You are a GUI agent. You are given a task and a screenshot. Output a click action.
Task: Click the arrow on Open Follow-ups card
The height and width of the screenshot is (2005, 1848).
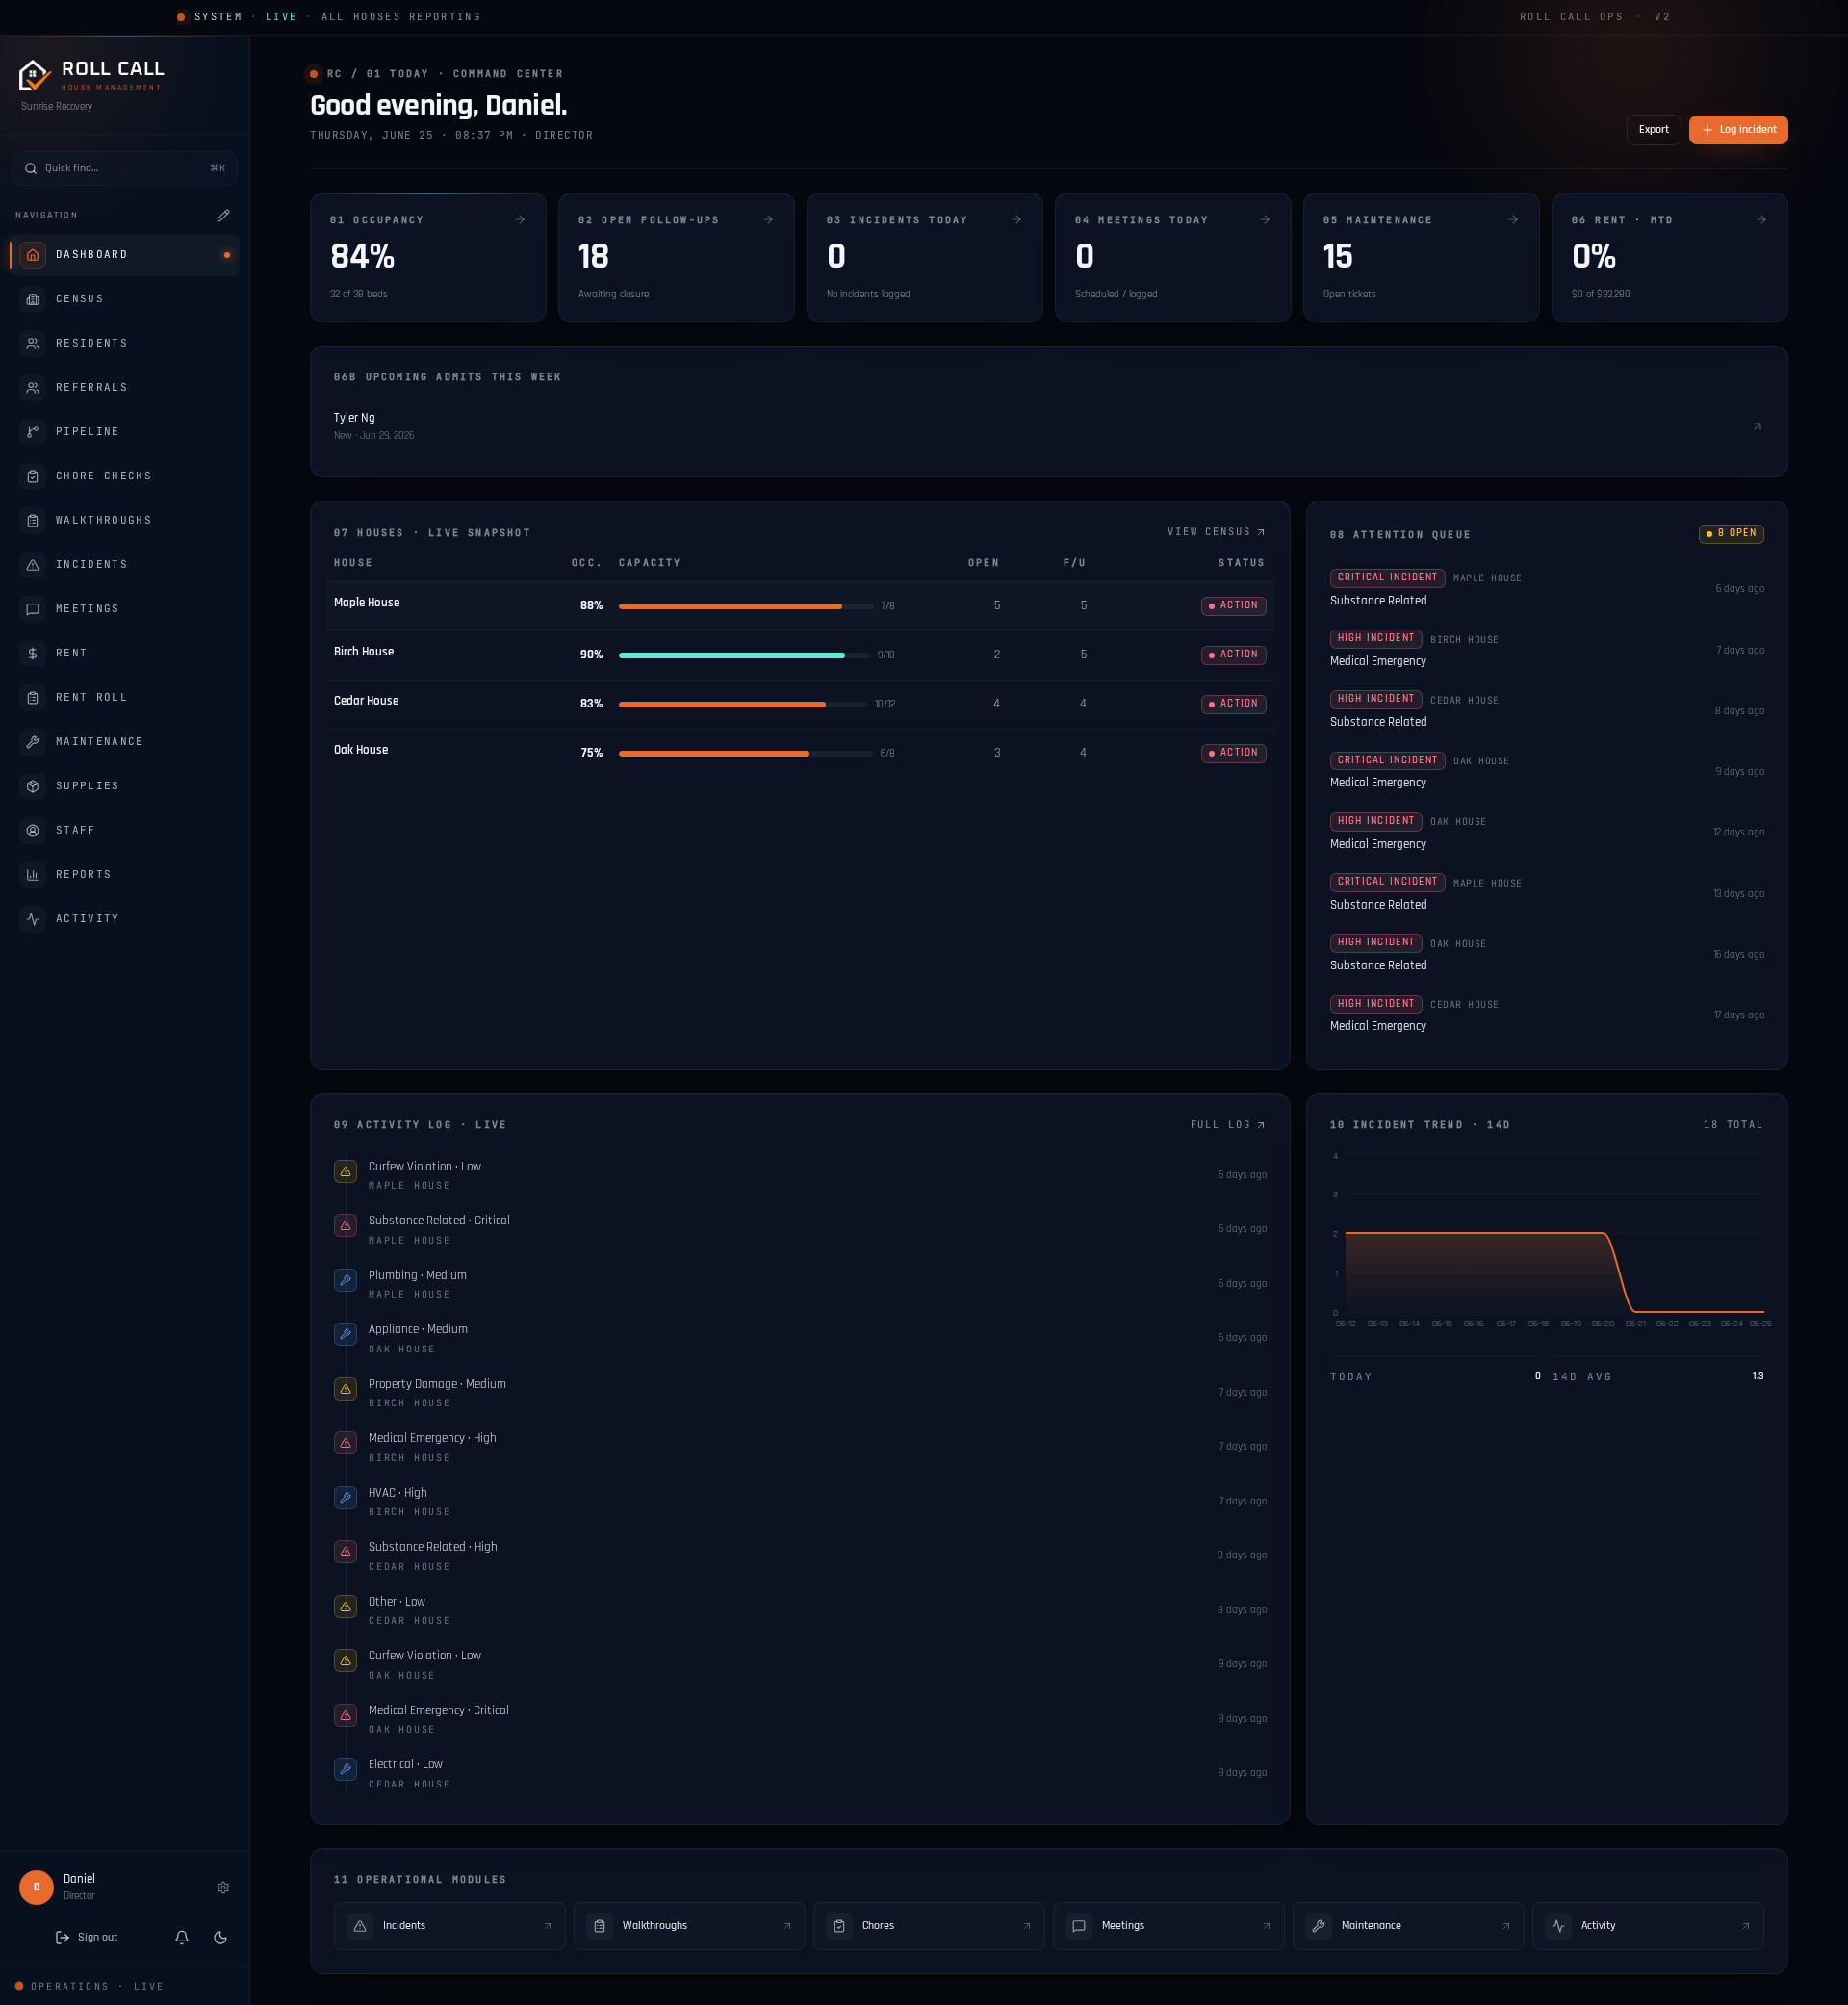768,220
